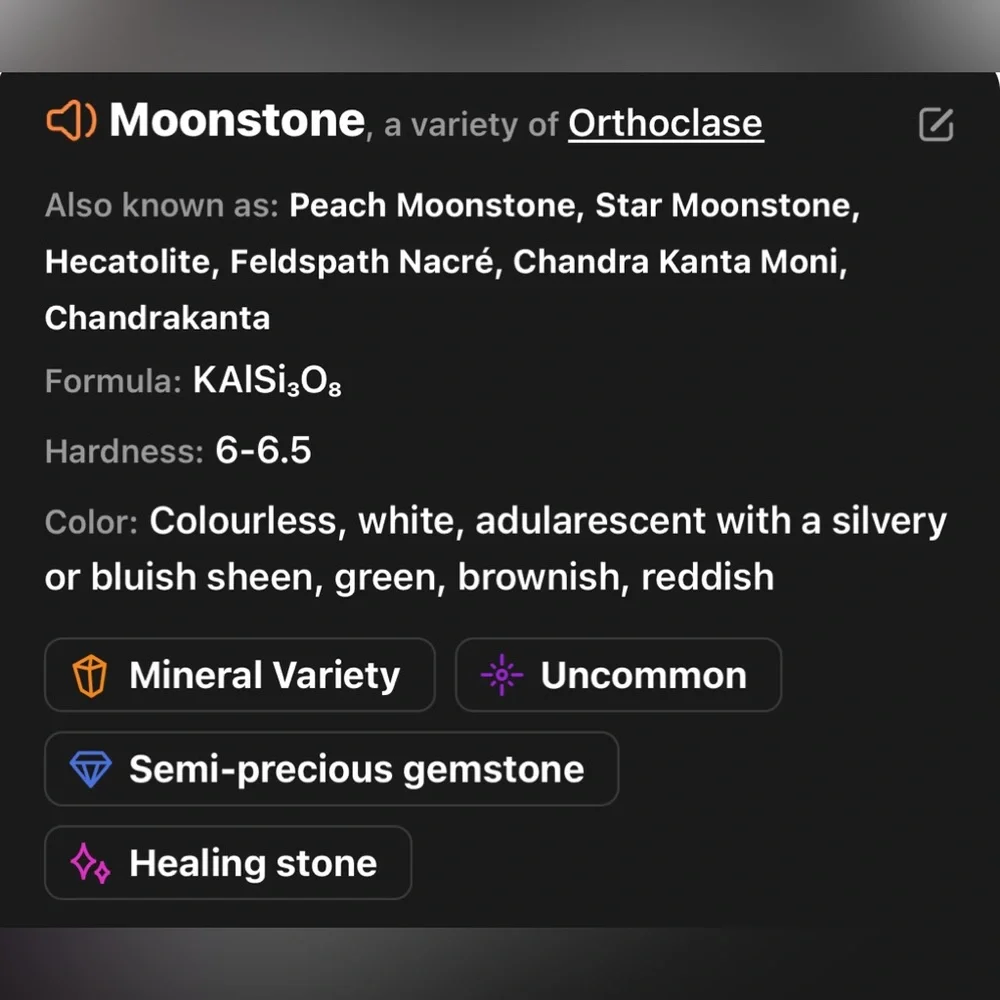Open the Semi-precious gemstone tag
Screen dimensions: 1000x1000
click(x=332, y=768)
